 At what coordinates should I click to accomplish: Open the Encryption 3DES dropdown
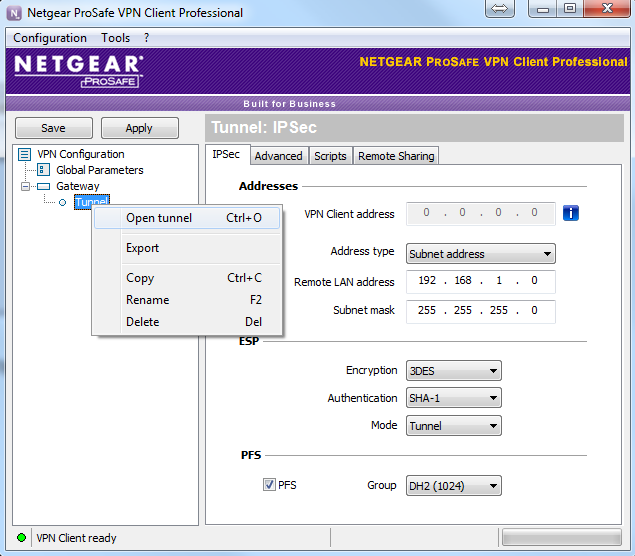(x=454, y=371)
